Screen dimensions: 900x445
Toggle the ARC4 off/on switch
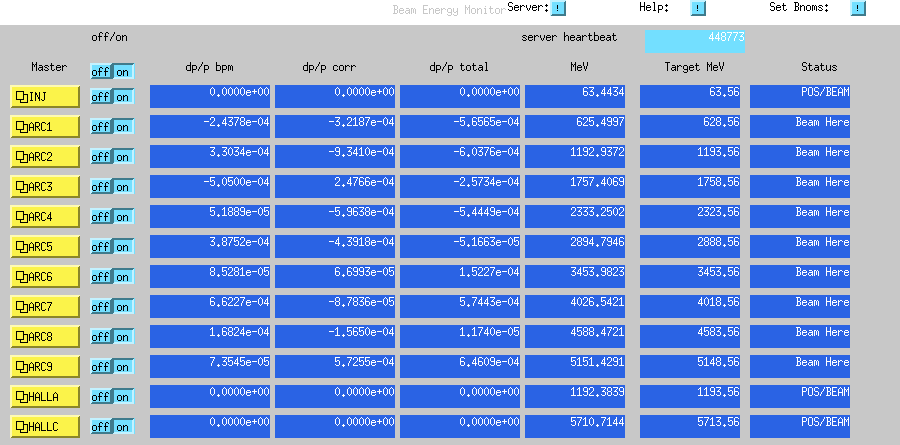(x=112, y=216)
